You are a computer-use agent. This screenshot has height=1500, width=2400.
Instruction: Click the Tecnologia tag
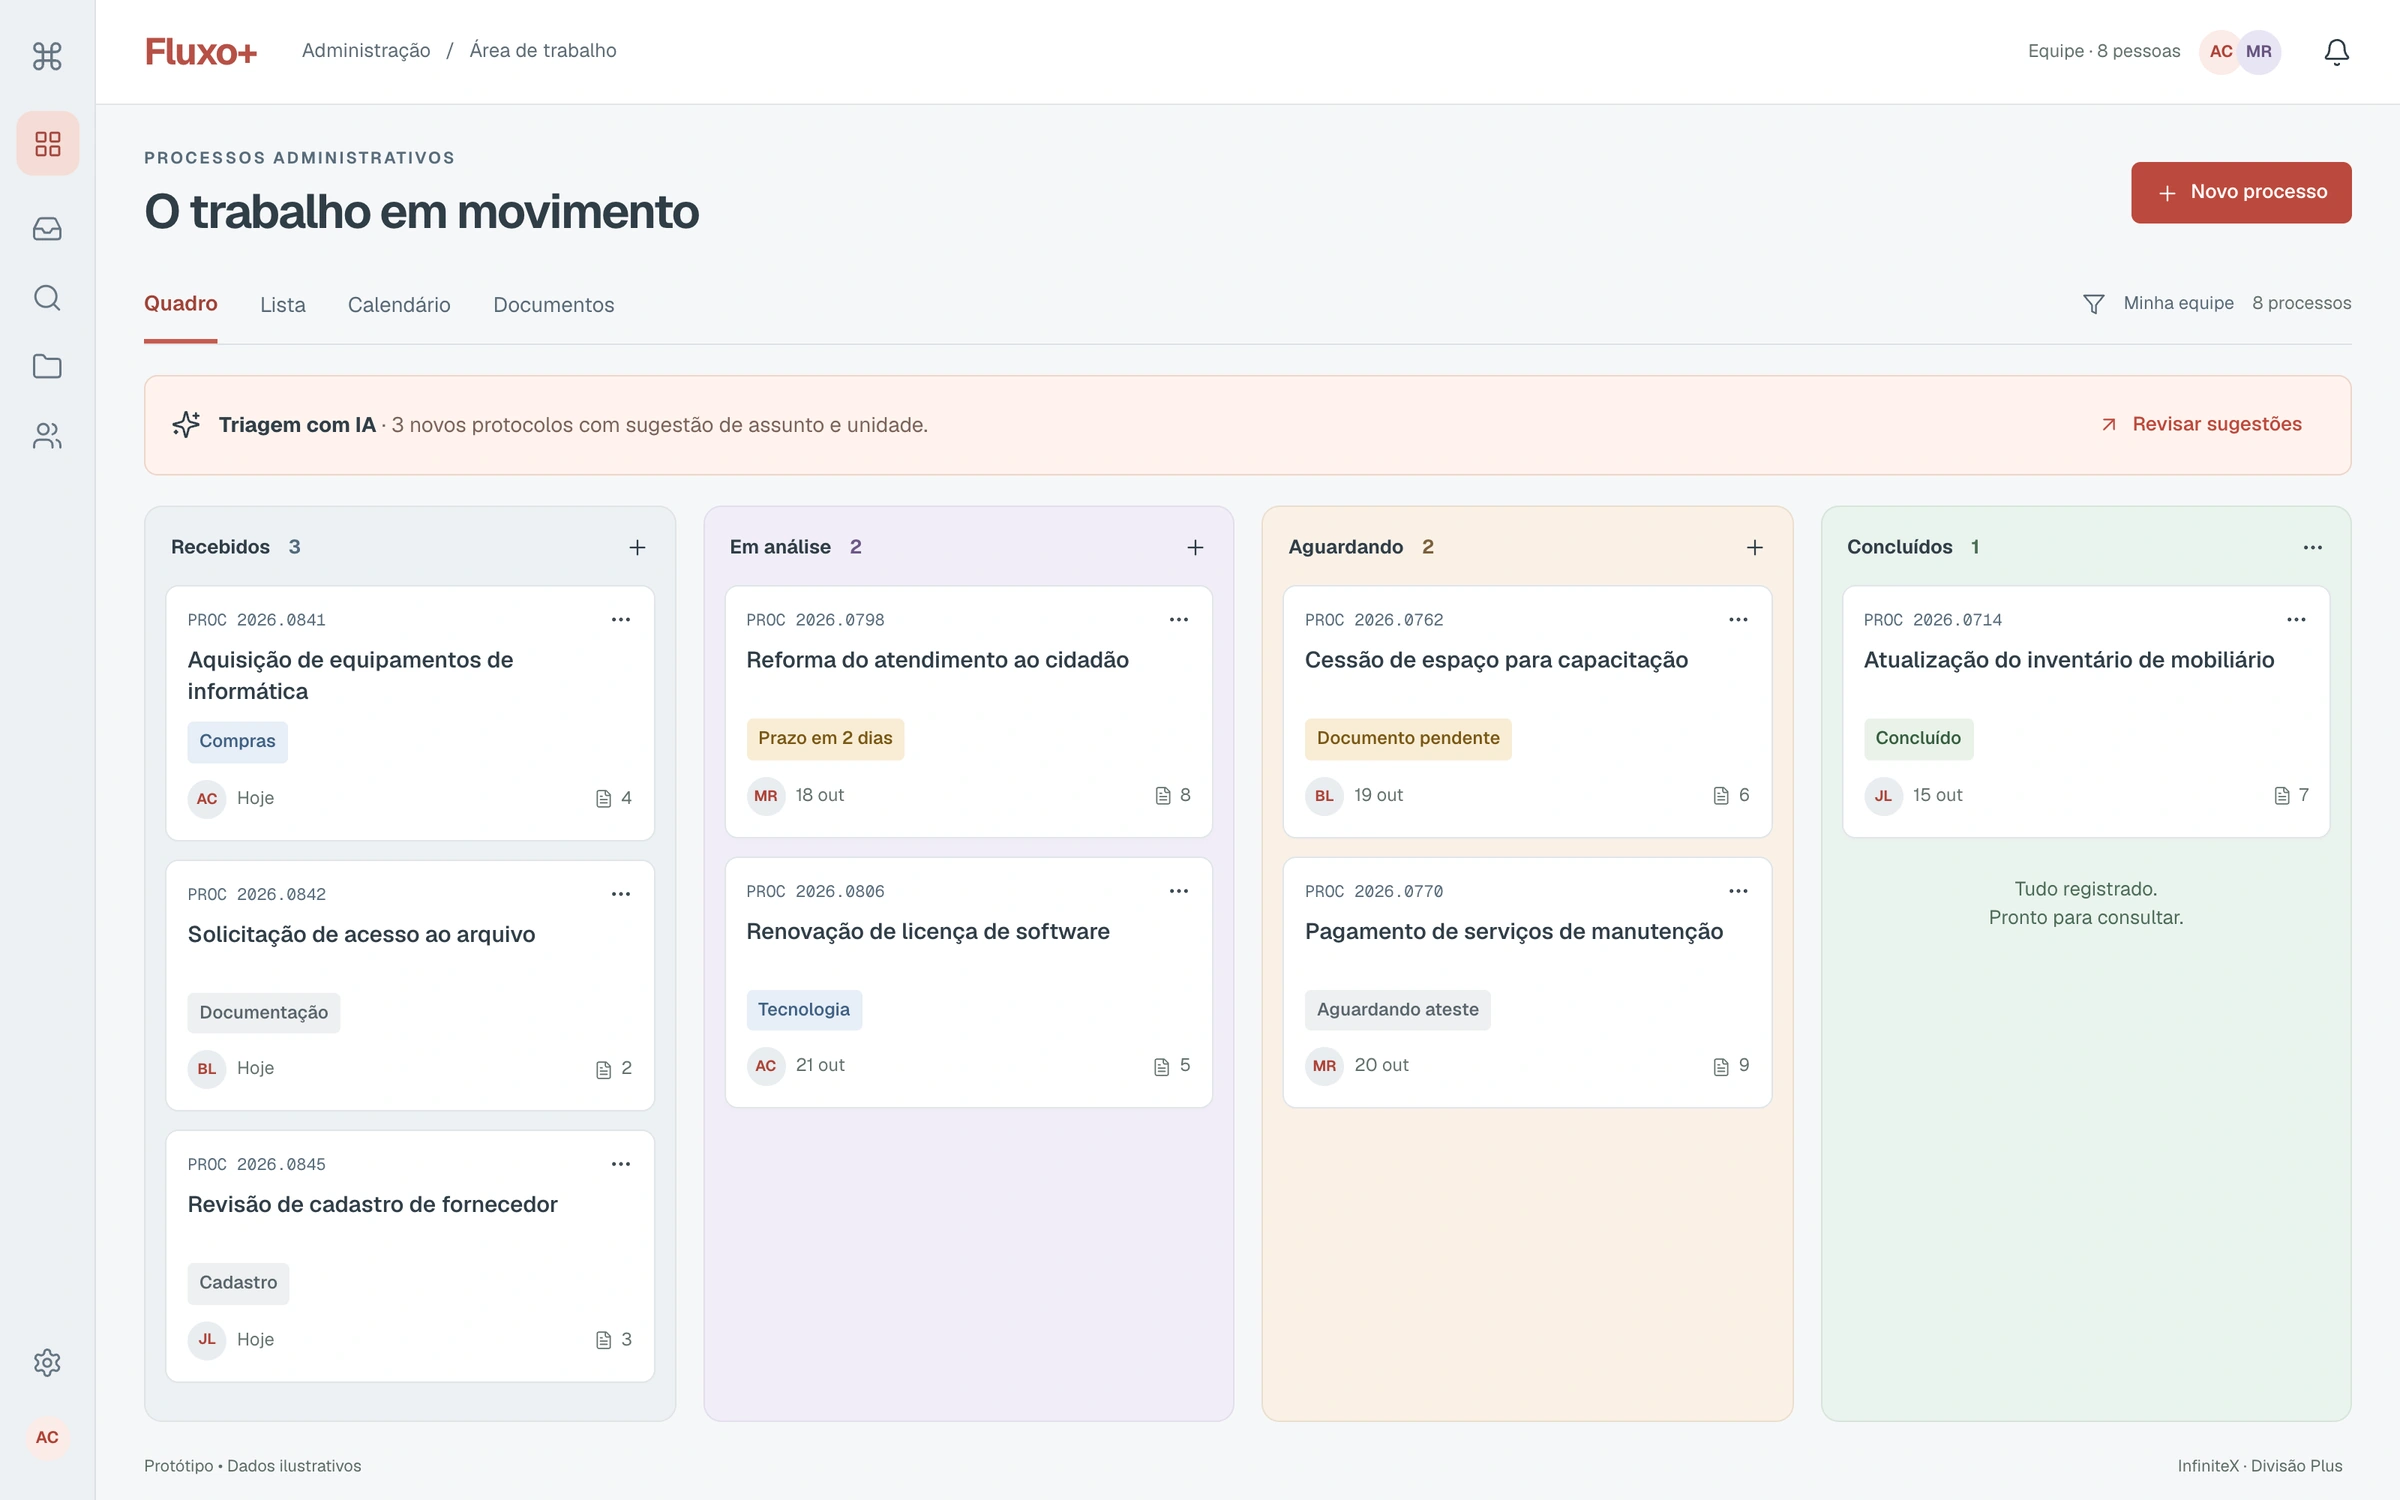click(x=804, y=1009)
